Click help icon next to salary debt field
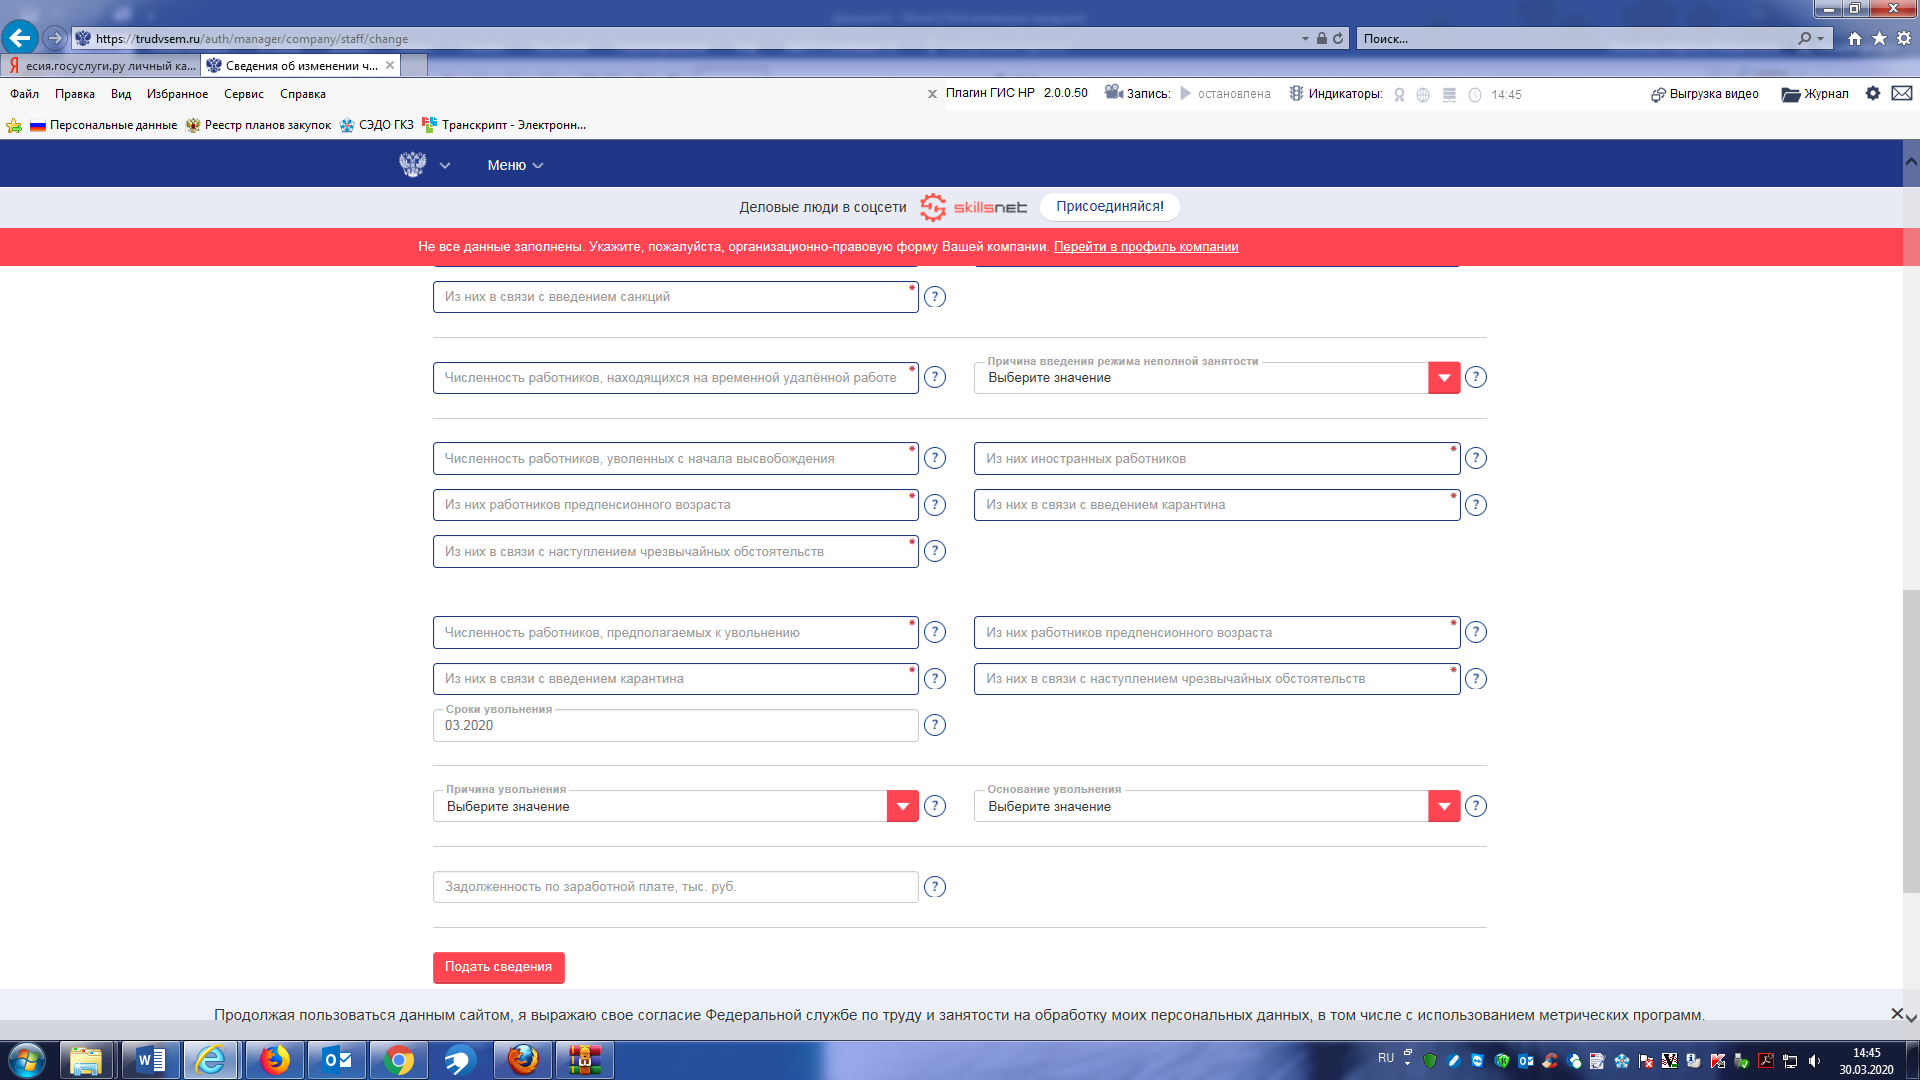 click(934, 887)
